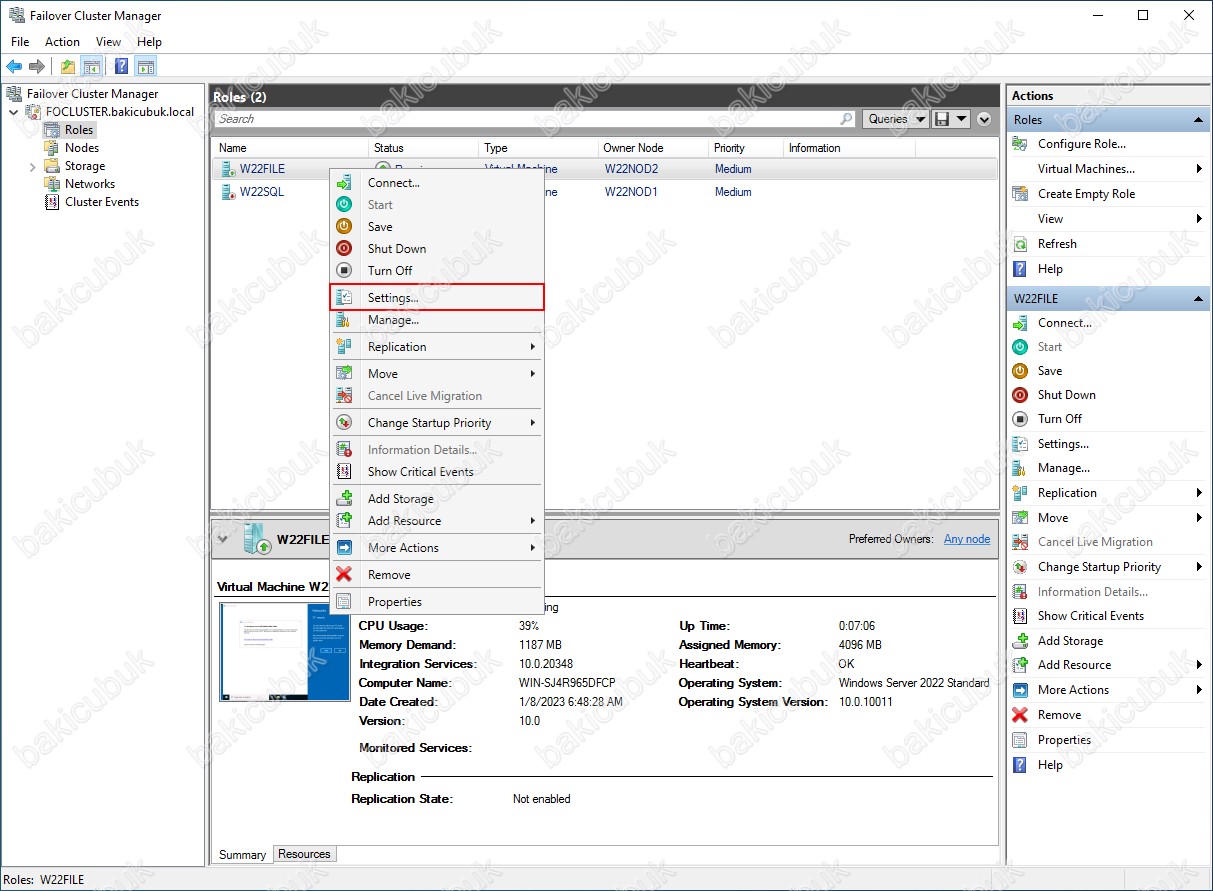
Task: Click in the Roles Search field
Action: coord(535,119)
